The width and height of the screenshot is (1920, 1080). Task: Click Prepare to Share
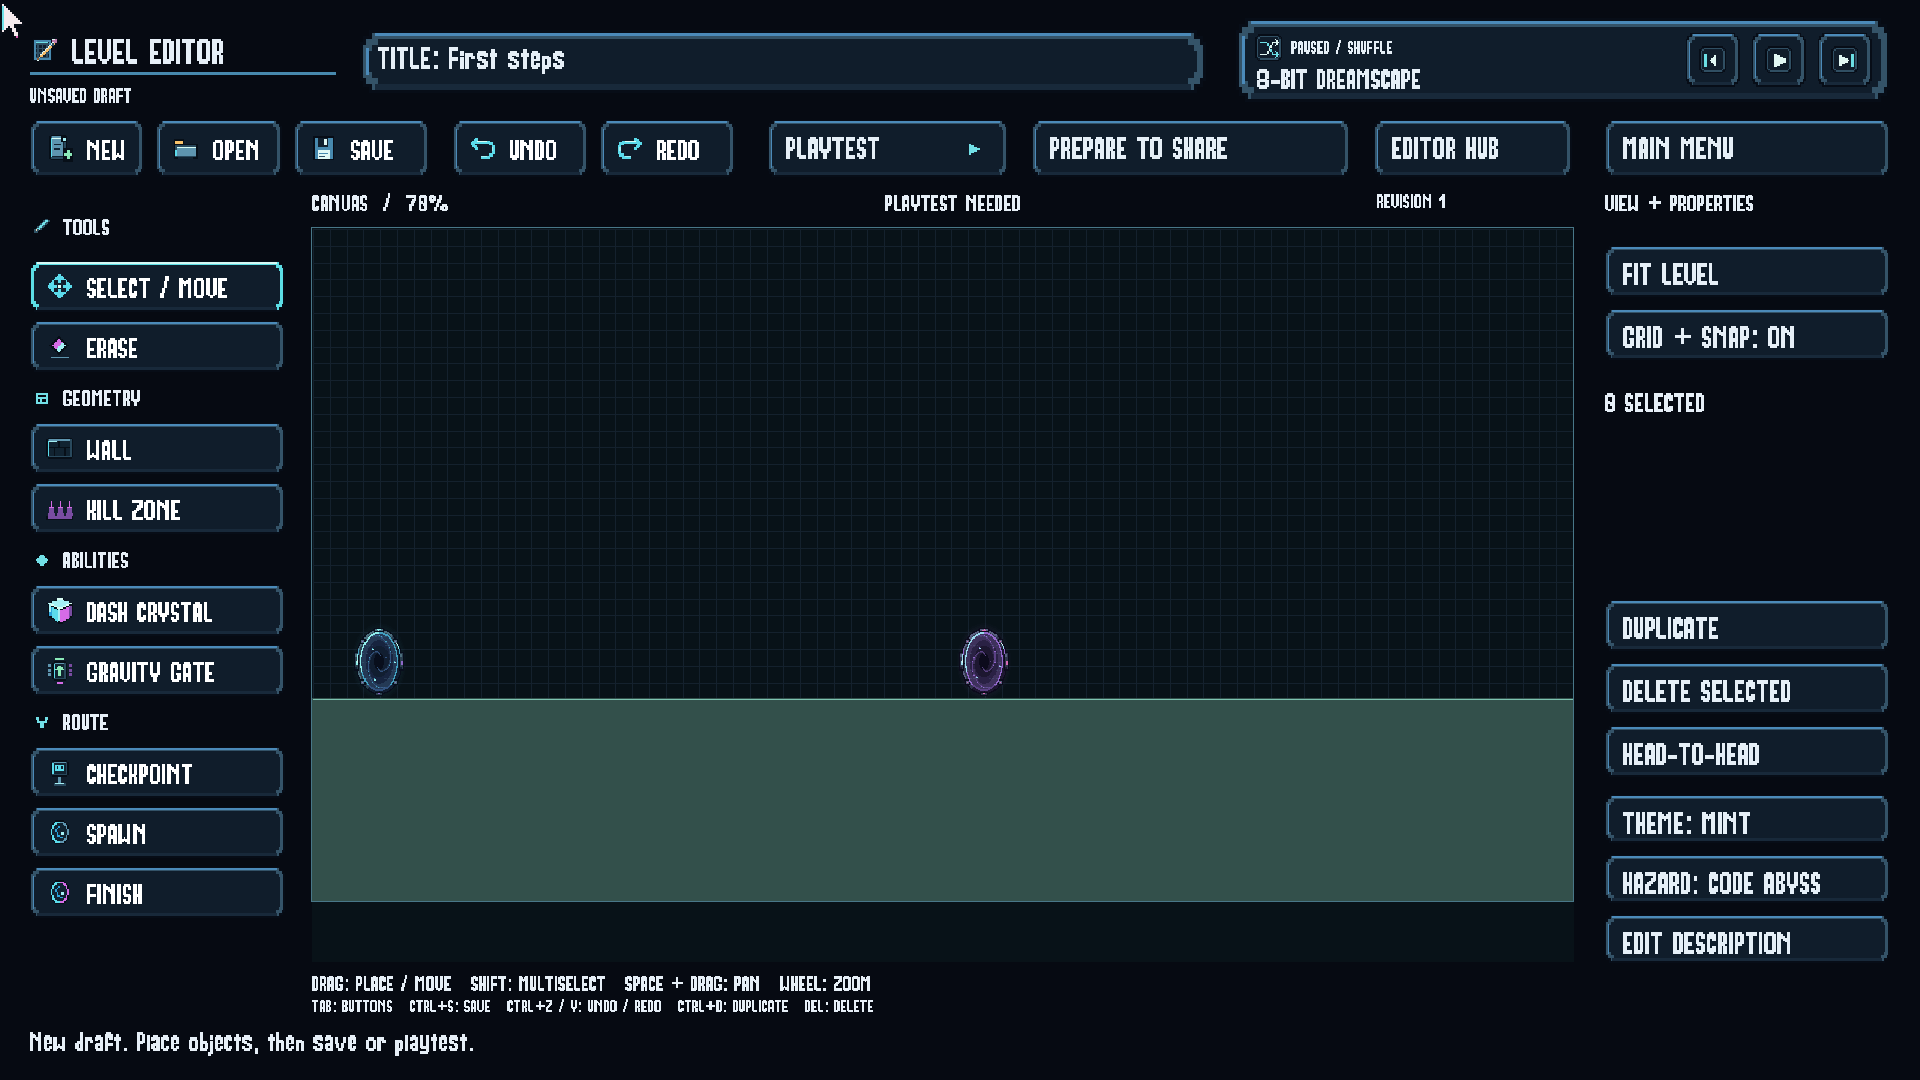click(x=1190, y=149)
